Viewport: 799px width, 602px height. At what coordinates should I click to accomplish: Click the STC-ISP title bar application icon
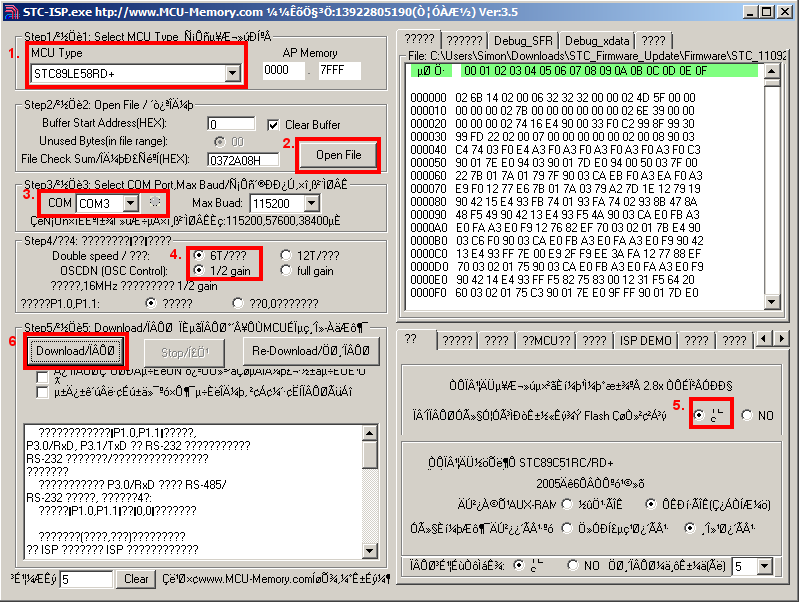12,12
